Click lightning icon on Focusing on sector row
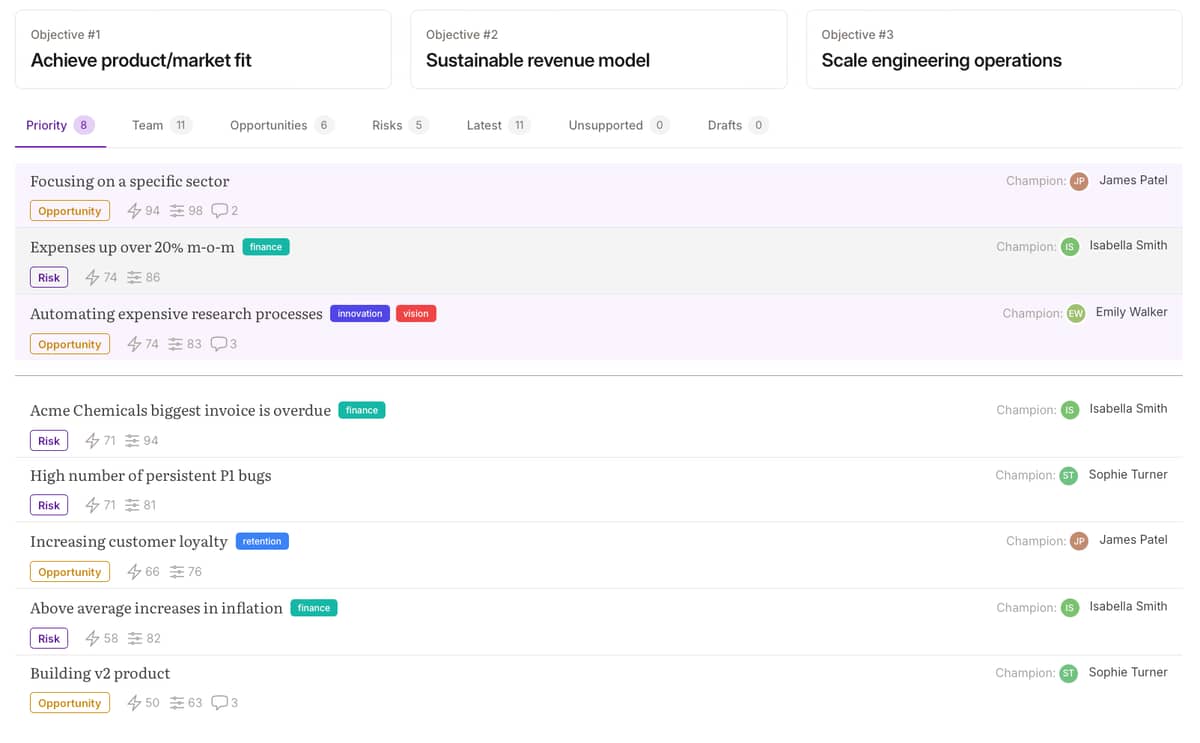 pos(134,211)
